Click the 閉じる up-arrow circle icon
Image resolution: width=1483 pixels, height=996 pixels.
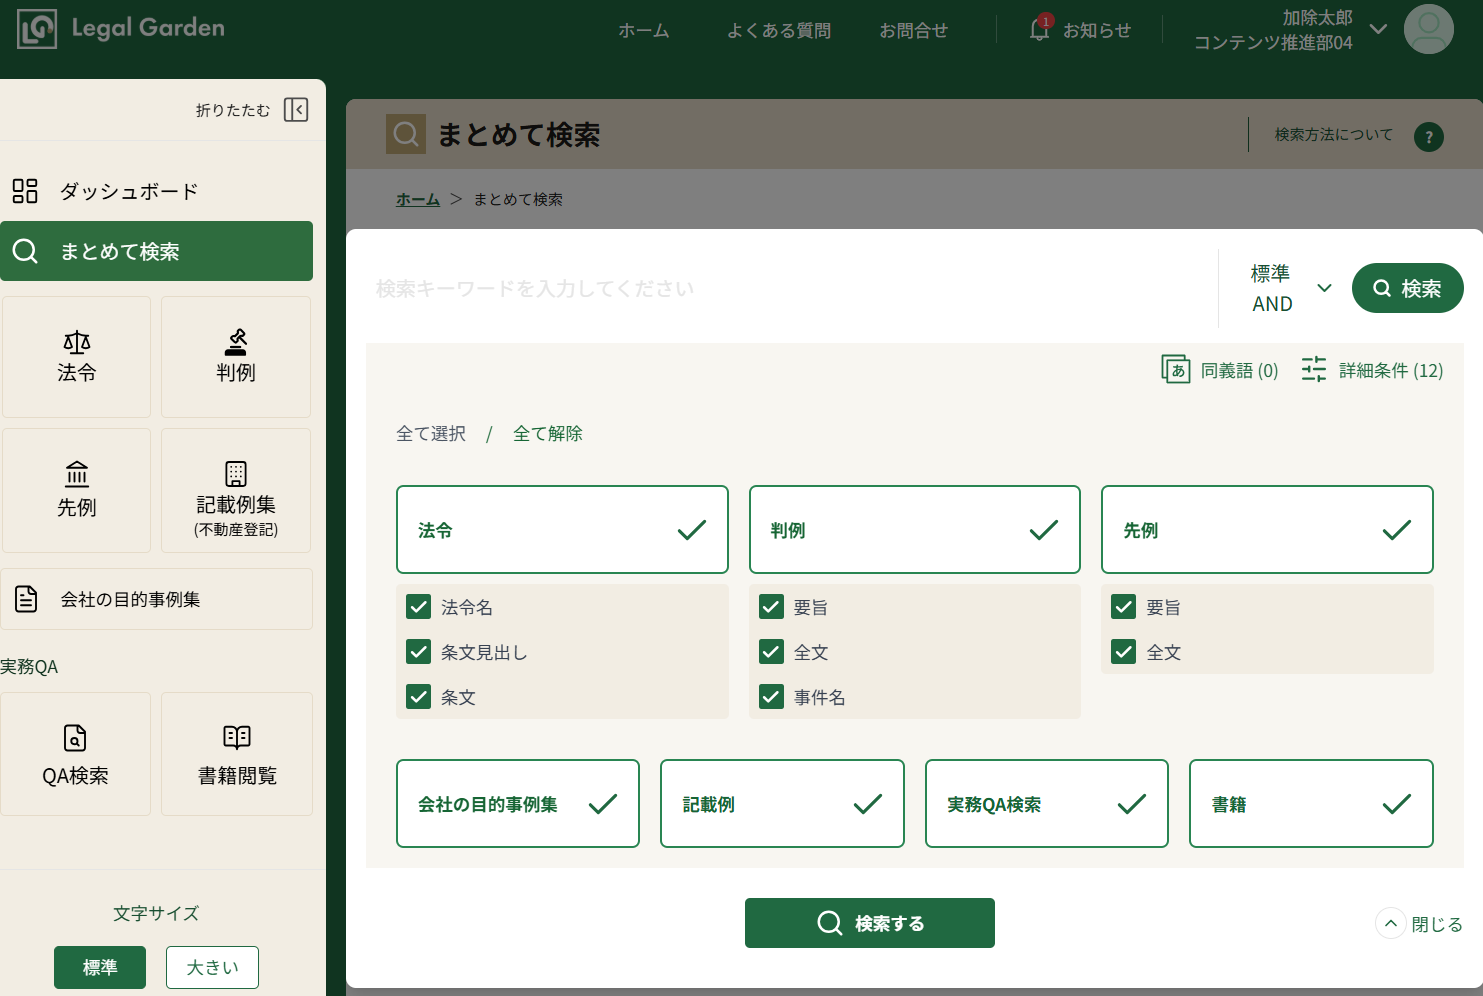point(1391,923)
